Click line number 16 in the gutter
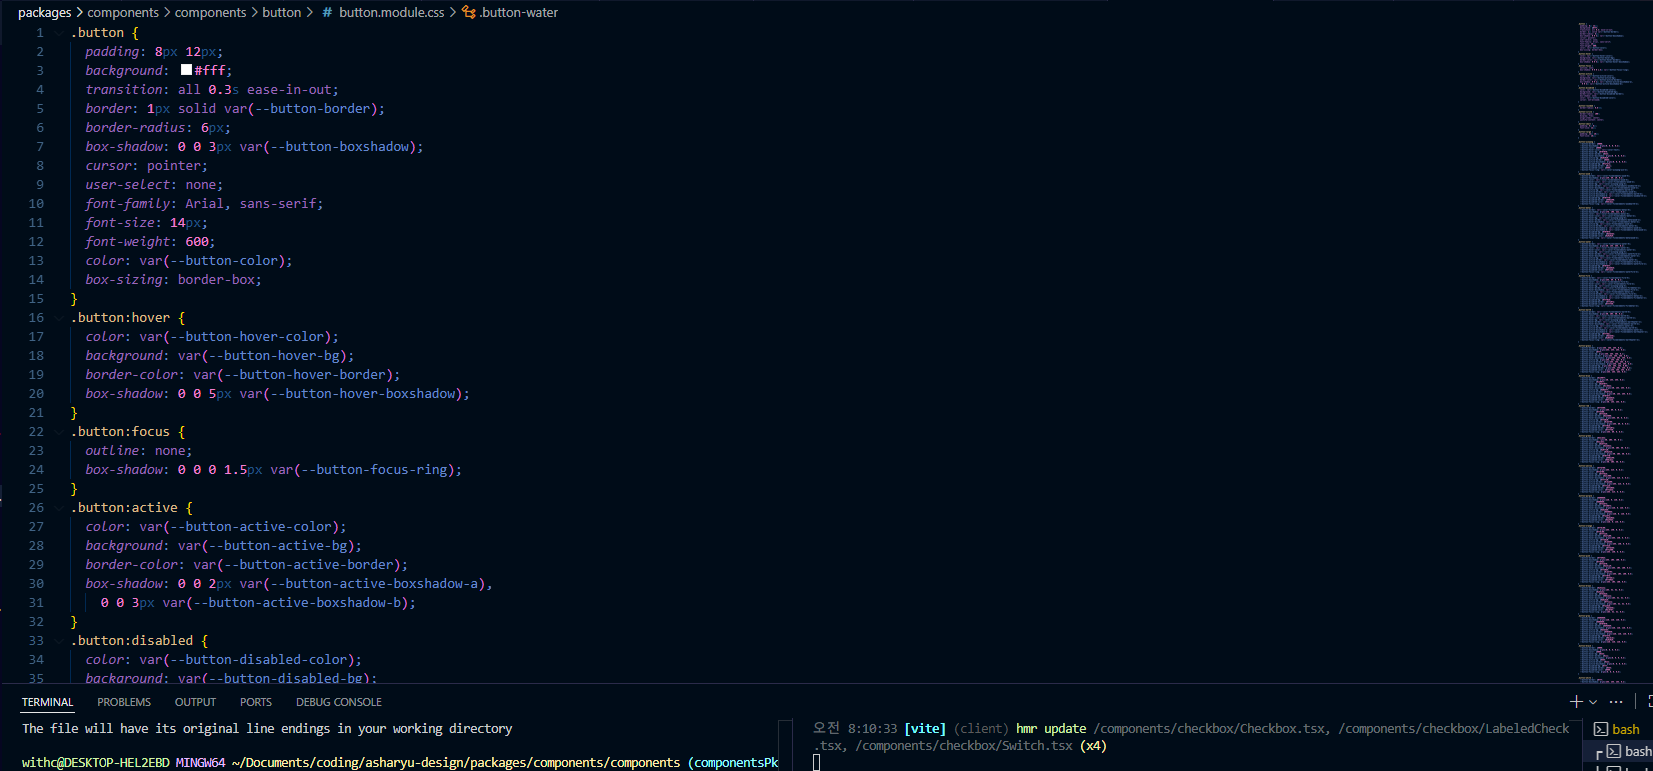This screenshot has height=771, width=1653. pos(36,318)
